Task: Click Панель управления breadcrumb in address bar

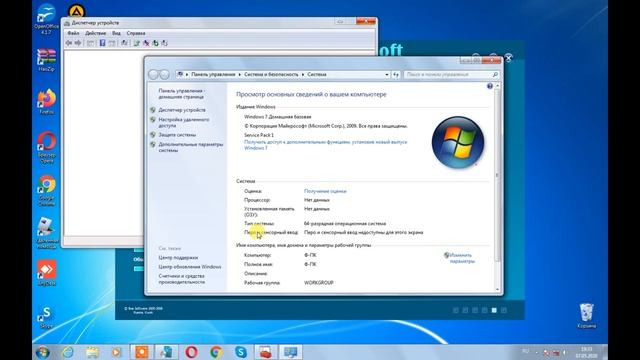Action: (x=213, y=74)
